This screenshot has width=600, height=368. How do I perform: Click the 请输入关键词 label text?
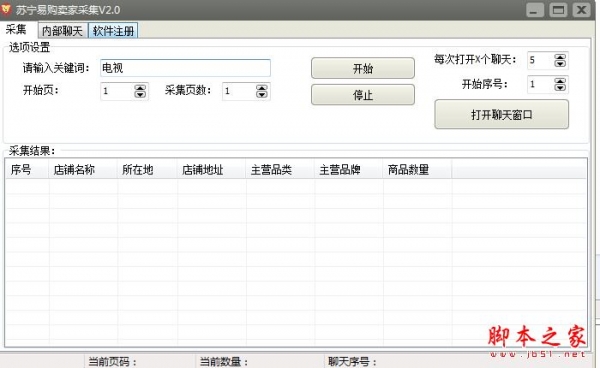coord(56,68)
